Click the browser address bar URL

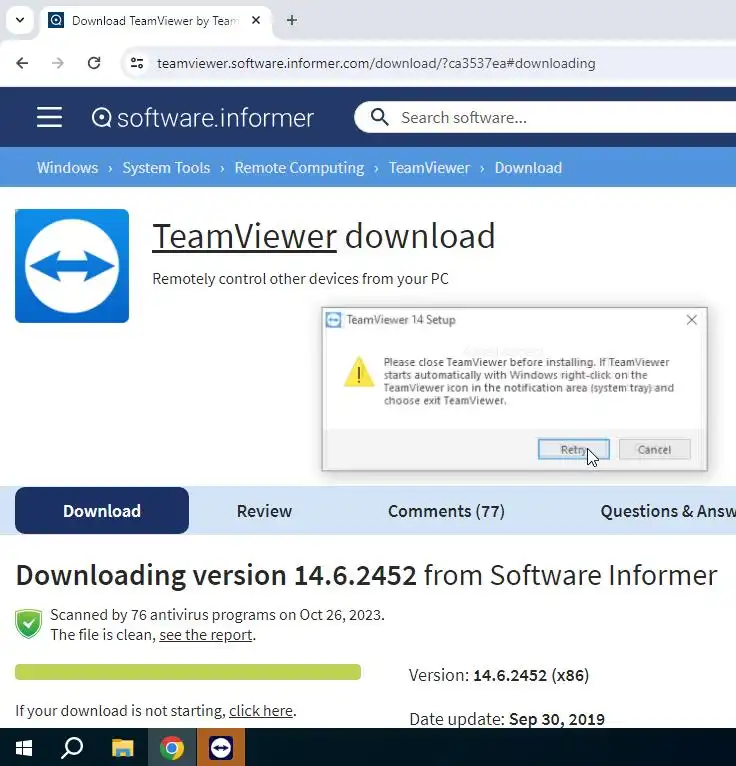[x=376, y=64]
